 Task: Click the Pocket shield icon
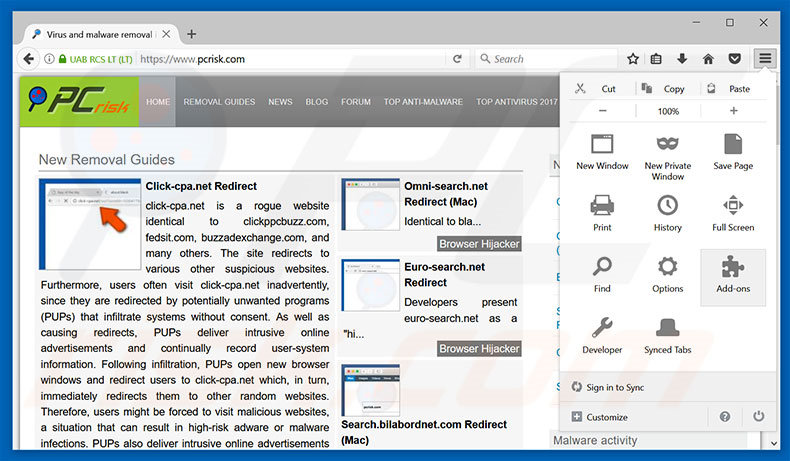(x=735, y=59)
